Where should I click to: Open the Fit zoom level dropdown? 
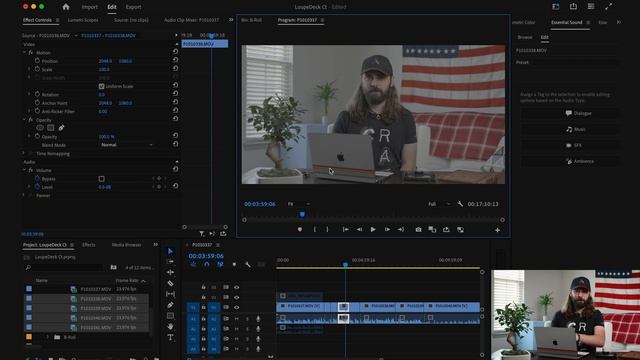coord(298,204)
